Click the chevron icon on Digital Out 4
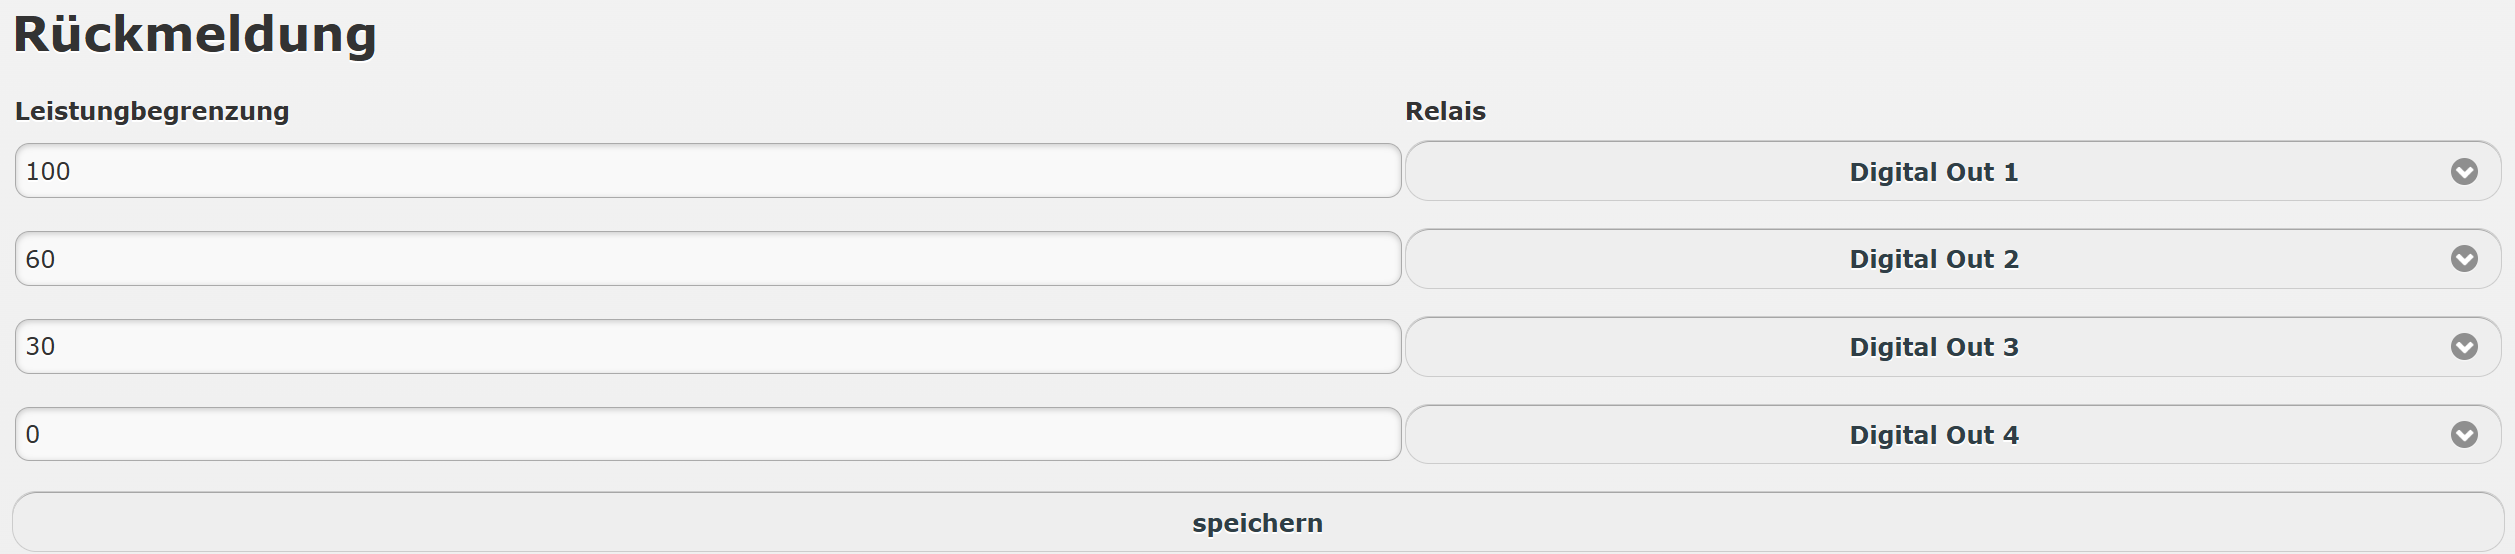 point(2464,435)
